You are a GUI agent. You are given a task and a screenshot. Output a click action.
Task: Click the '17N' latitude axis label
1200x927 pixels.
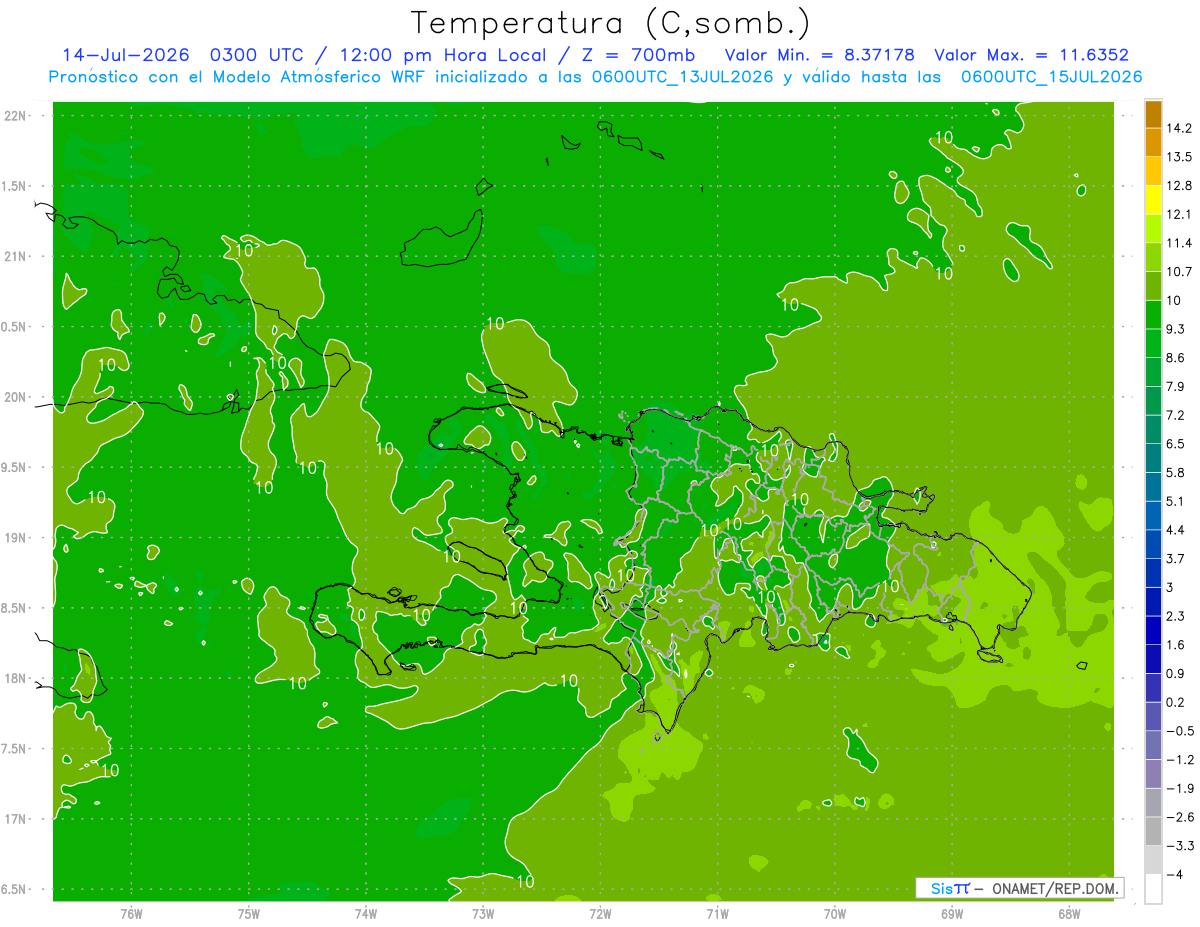pos(16,819)
